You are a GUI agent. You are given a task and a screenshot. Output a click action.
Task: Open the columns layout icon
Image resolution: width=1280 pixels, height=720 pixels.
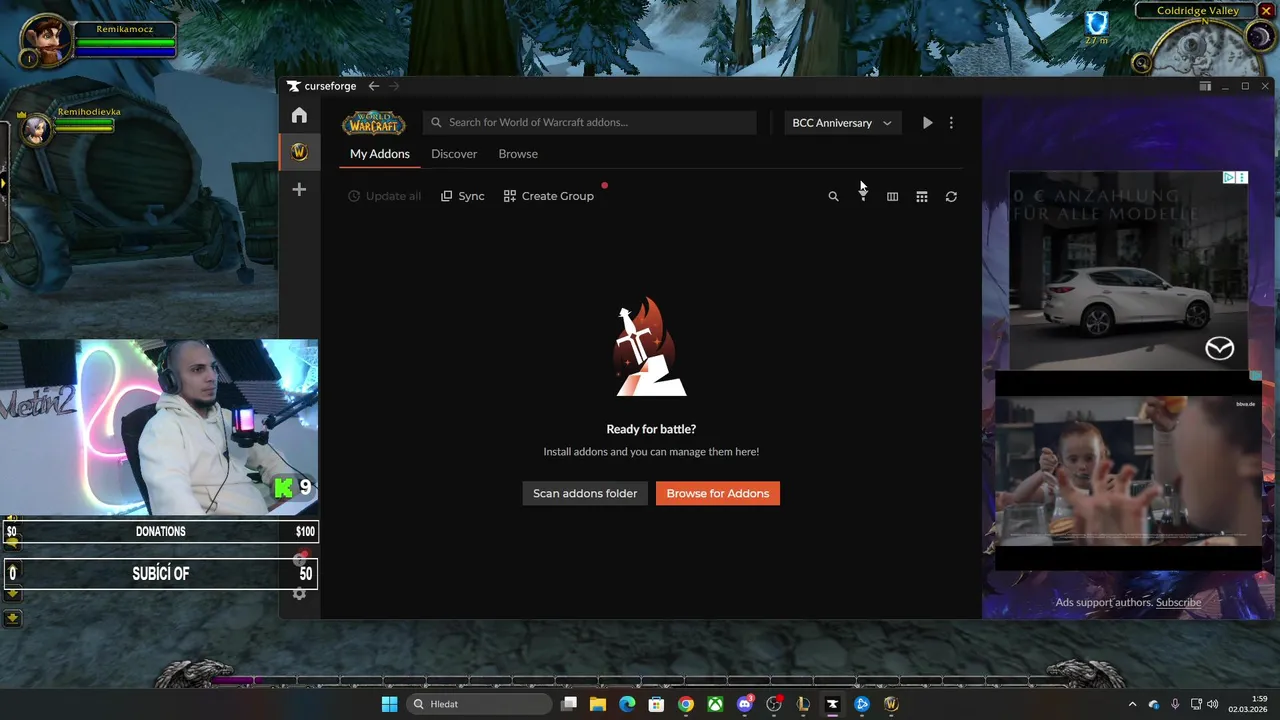point(892,197)
